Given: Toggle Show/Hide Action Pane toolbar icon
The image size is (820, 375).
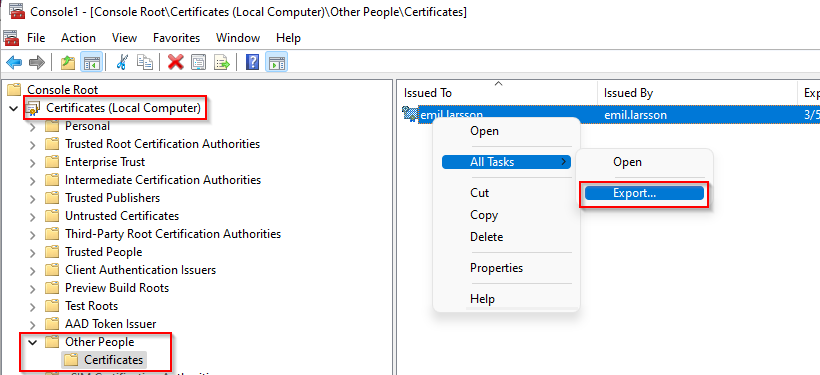Looking at the screenshot, I should [276, 63].
